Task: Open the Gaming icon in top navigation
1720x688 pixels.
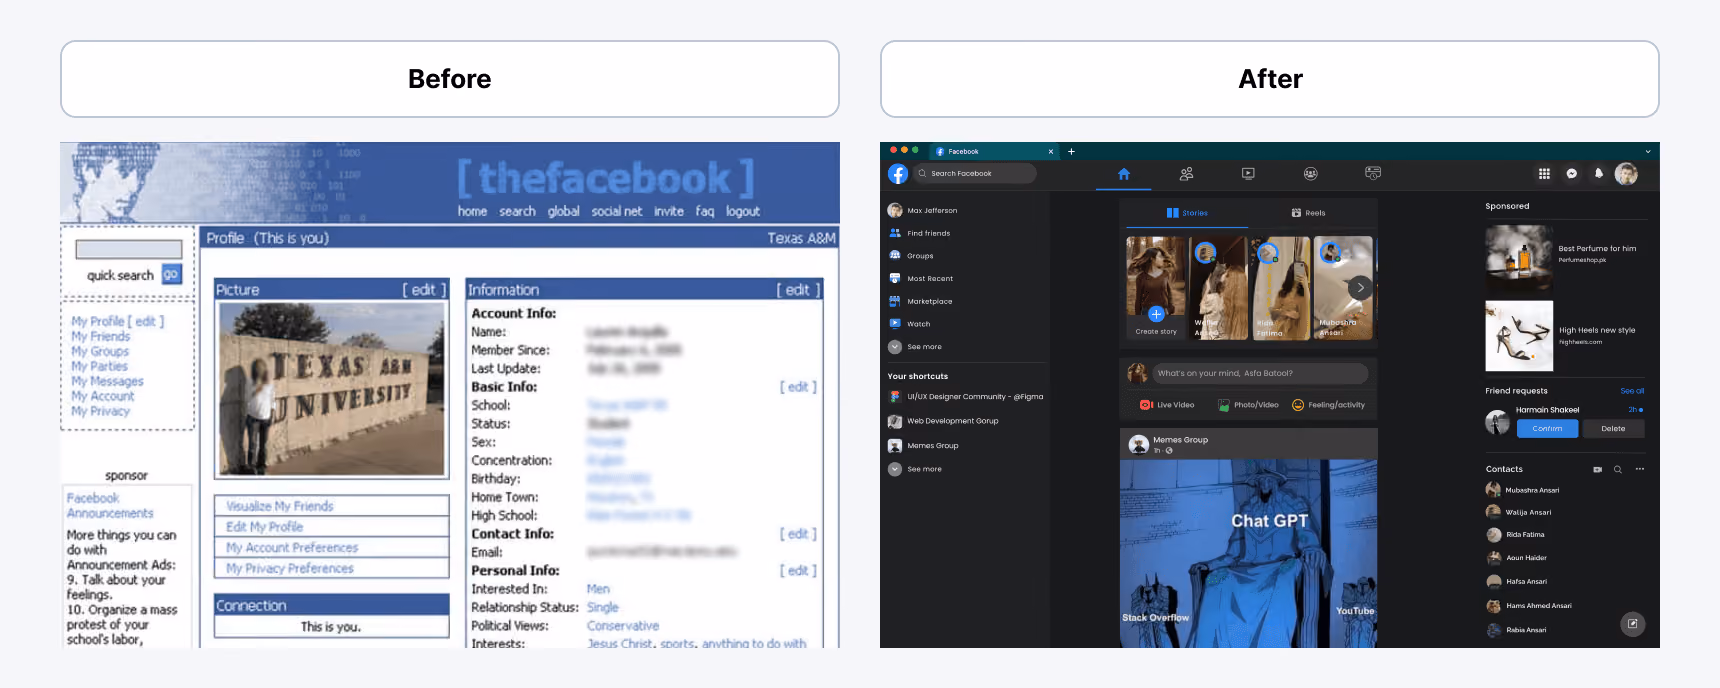Action: pyautogui.click(x=1373, y=174)
